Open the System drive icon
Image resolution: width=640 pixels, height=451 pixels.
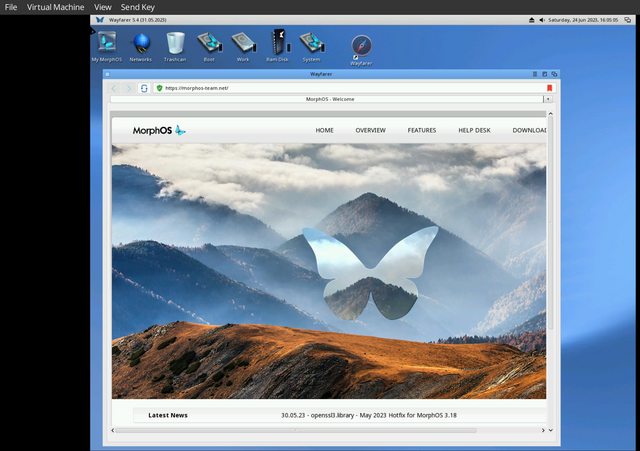click(x=312, y=47)
